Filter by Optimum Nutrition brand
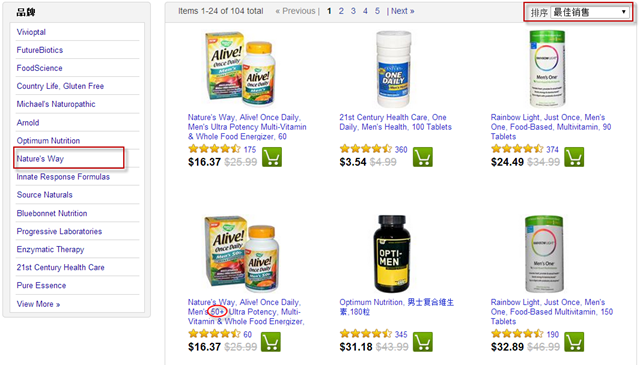Screen dimensions: 640x365 point(48,140)
